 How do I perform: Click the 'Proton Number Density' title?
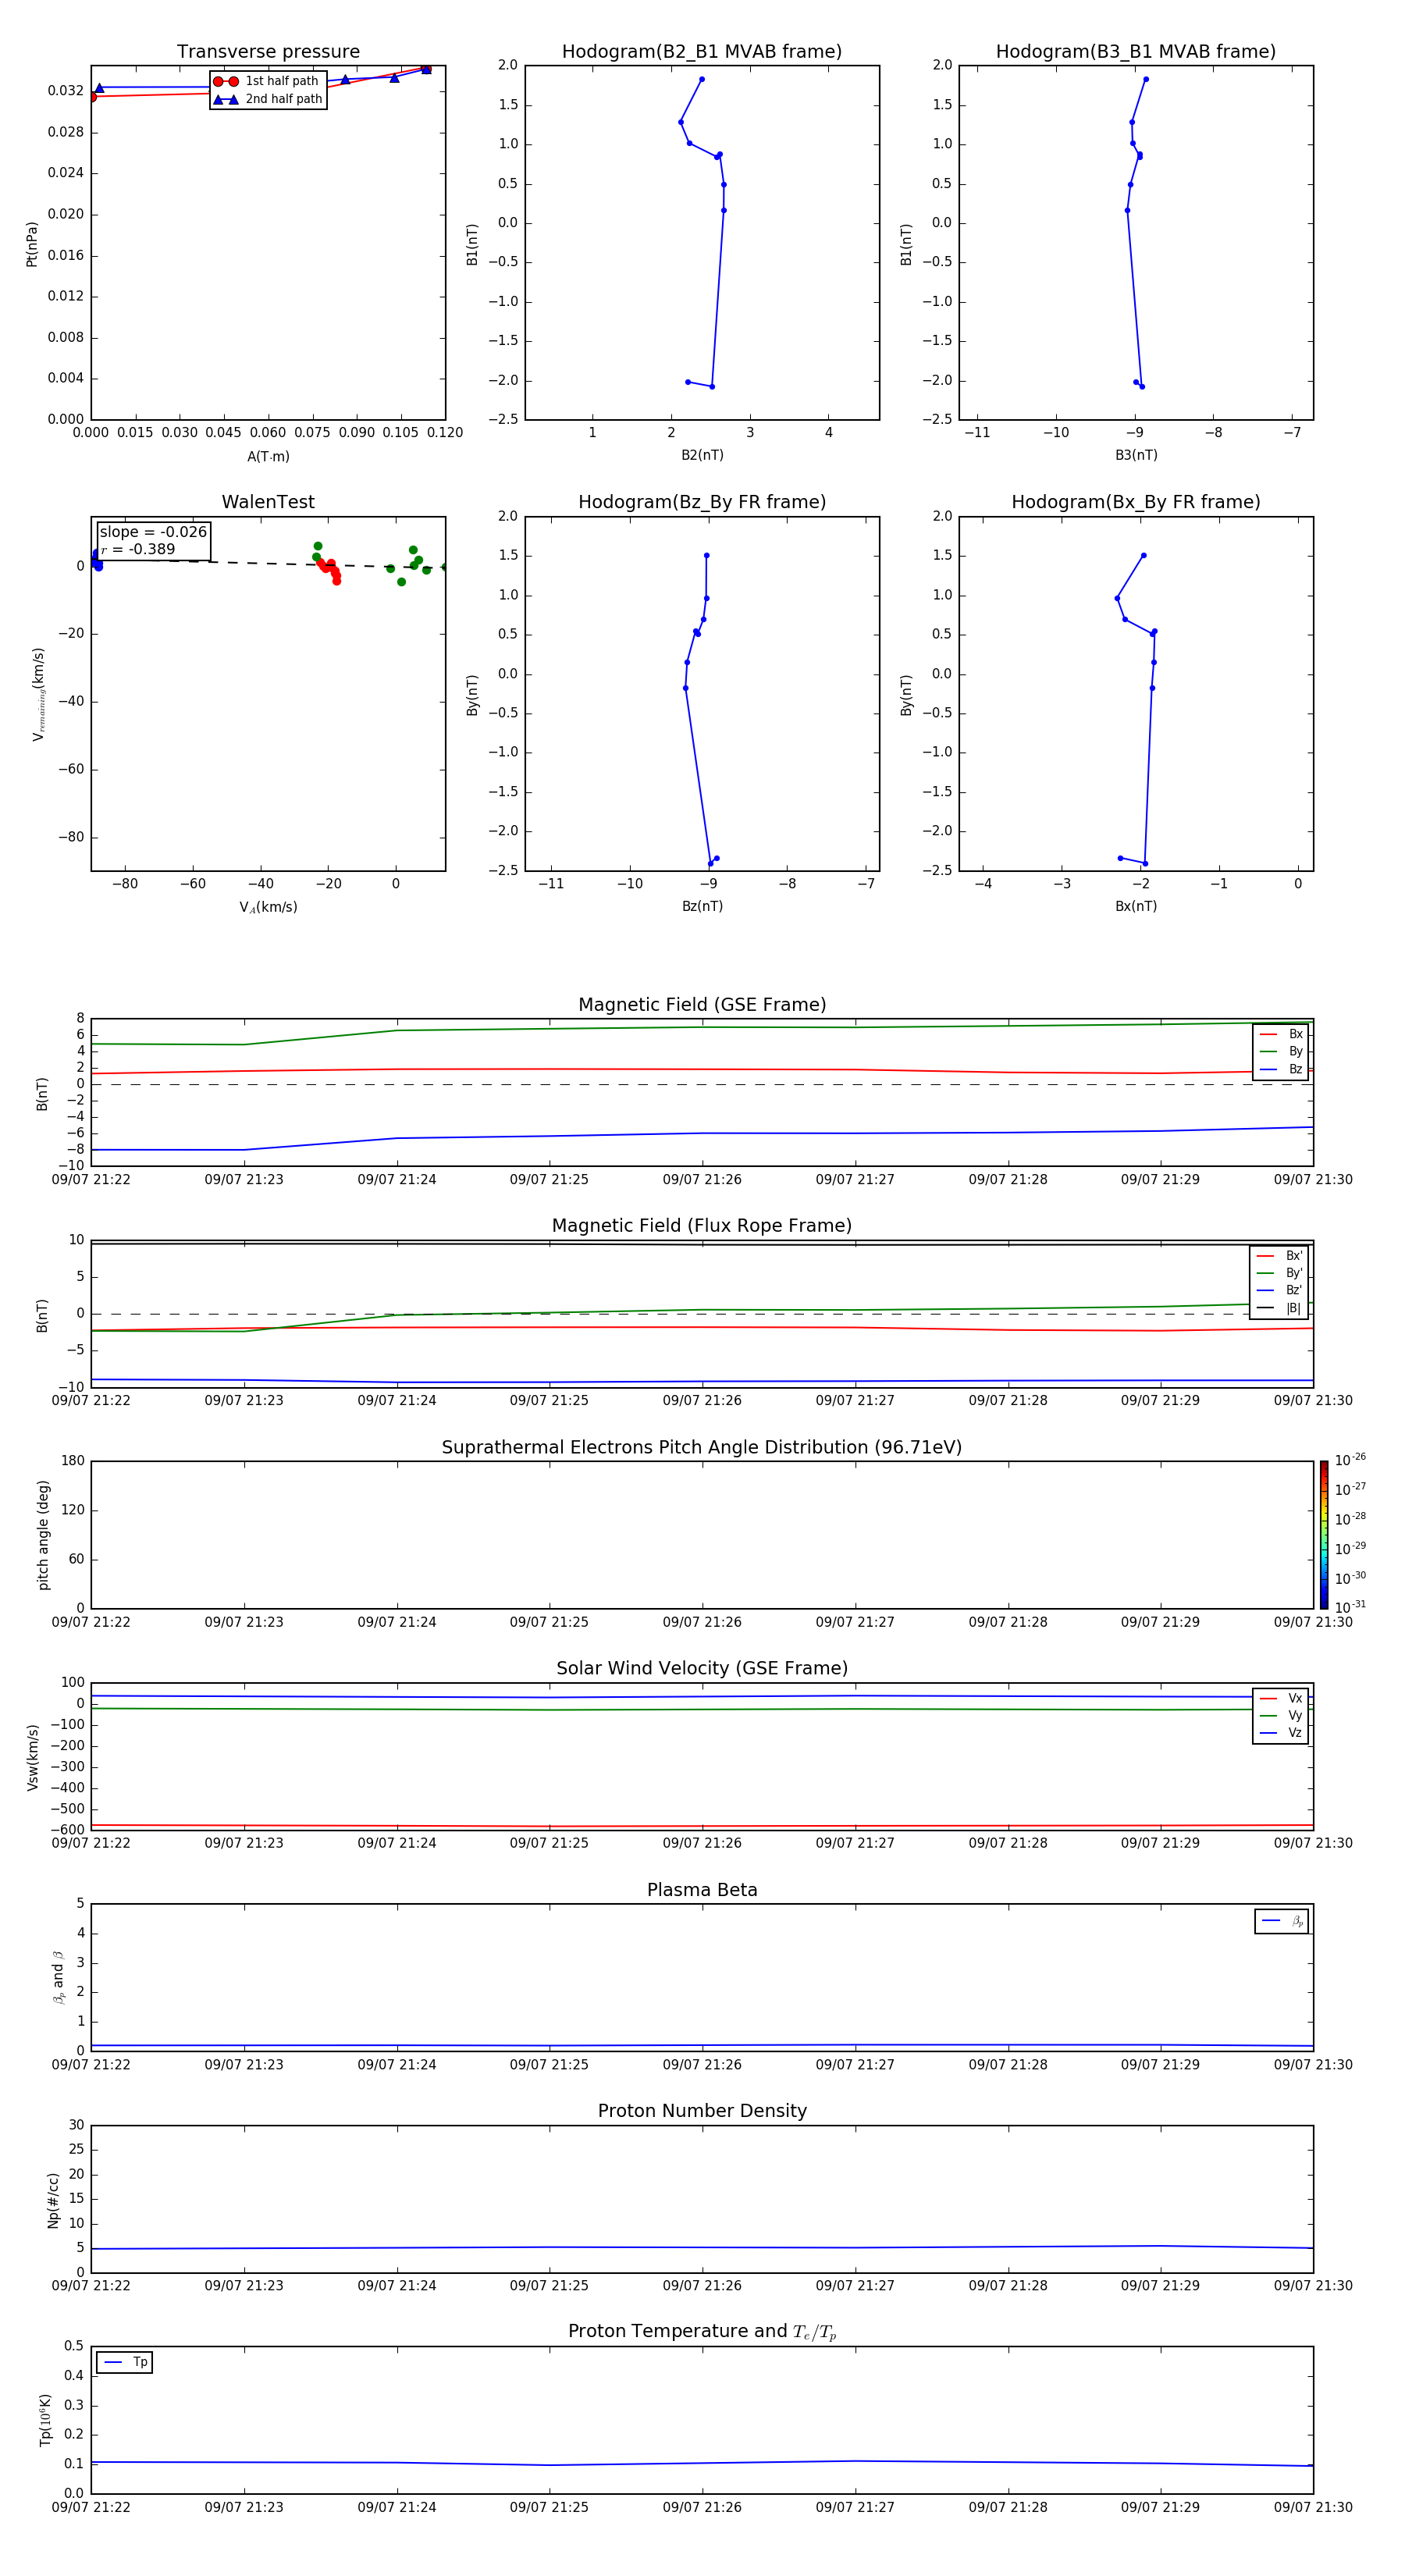coord(702,2111)
